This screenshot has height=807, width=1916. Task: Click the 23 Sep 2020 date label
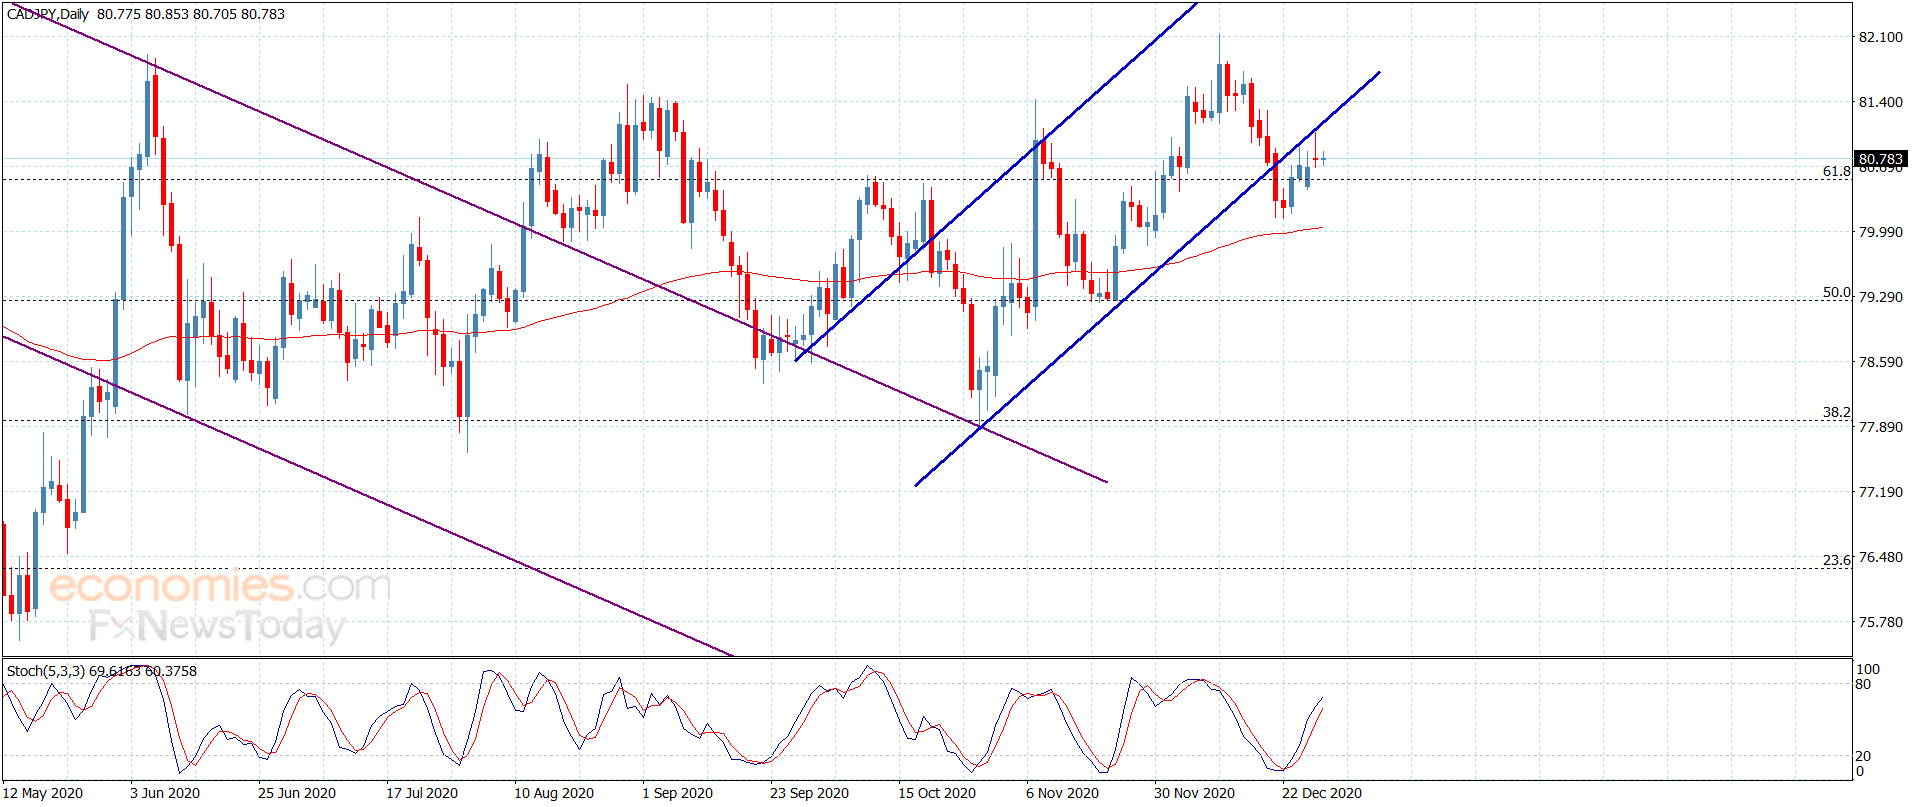(x=809, y=793)
